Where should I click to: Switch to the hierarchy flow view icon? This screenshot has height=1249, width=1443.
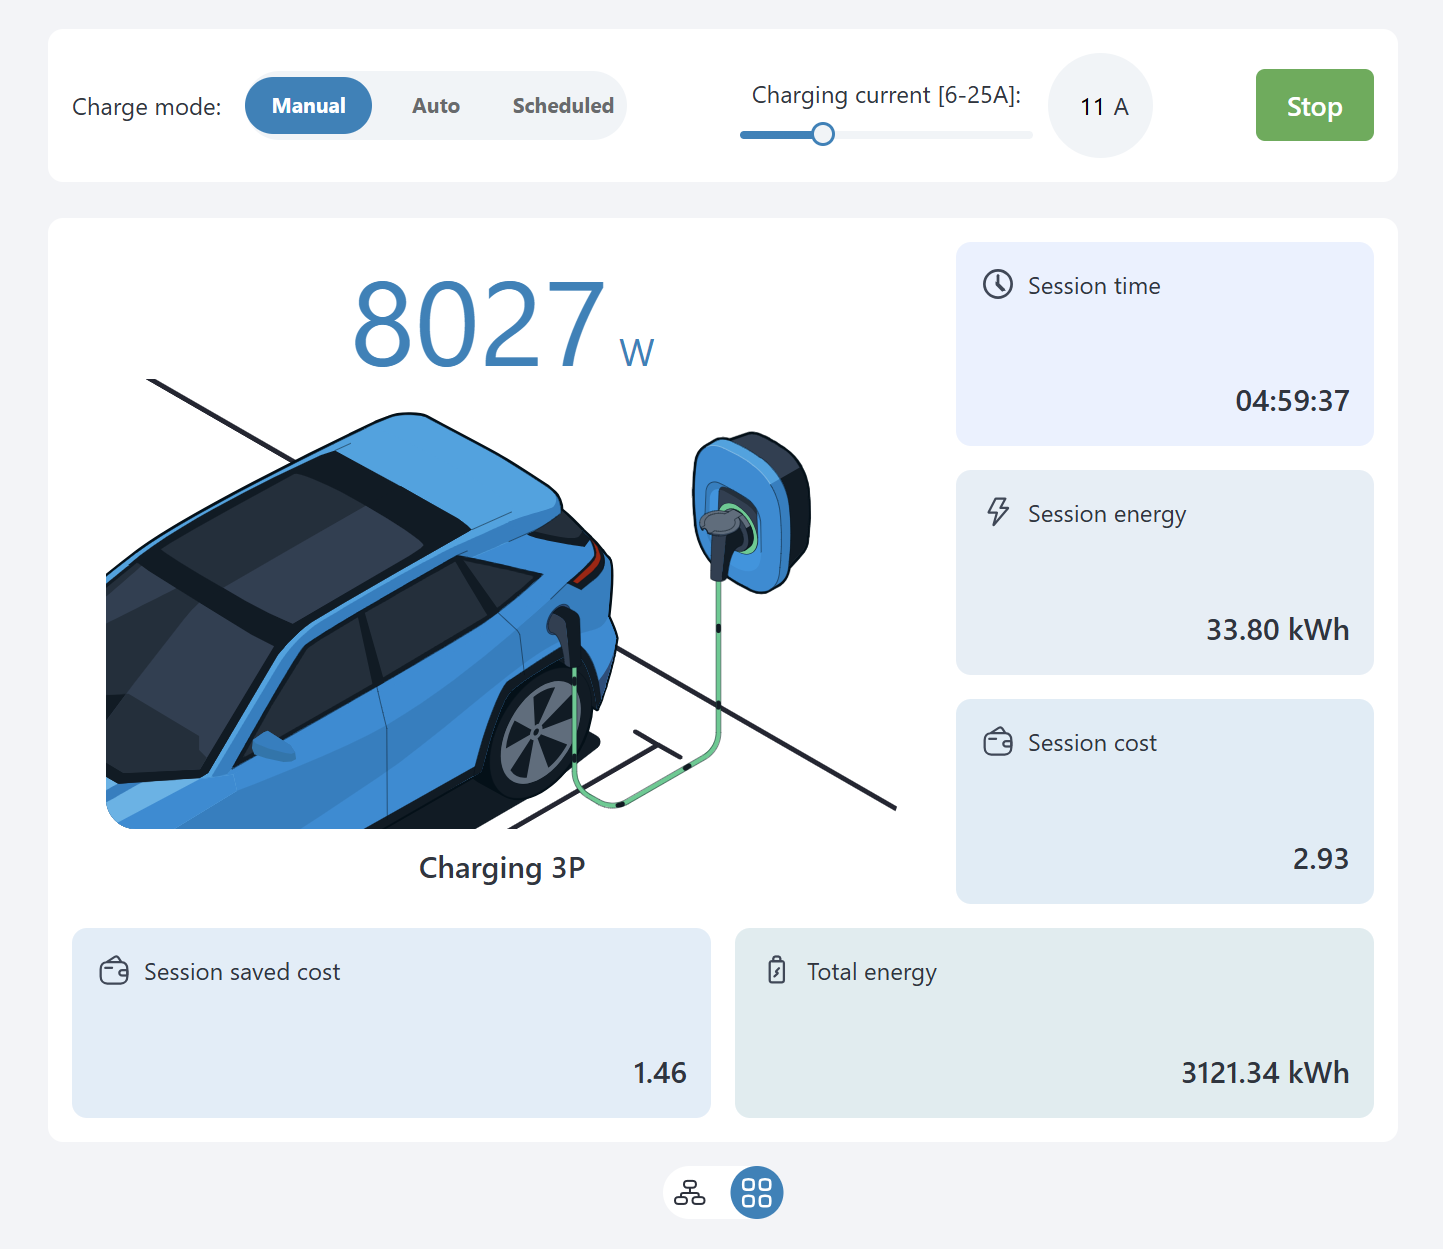689,1193
